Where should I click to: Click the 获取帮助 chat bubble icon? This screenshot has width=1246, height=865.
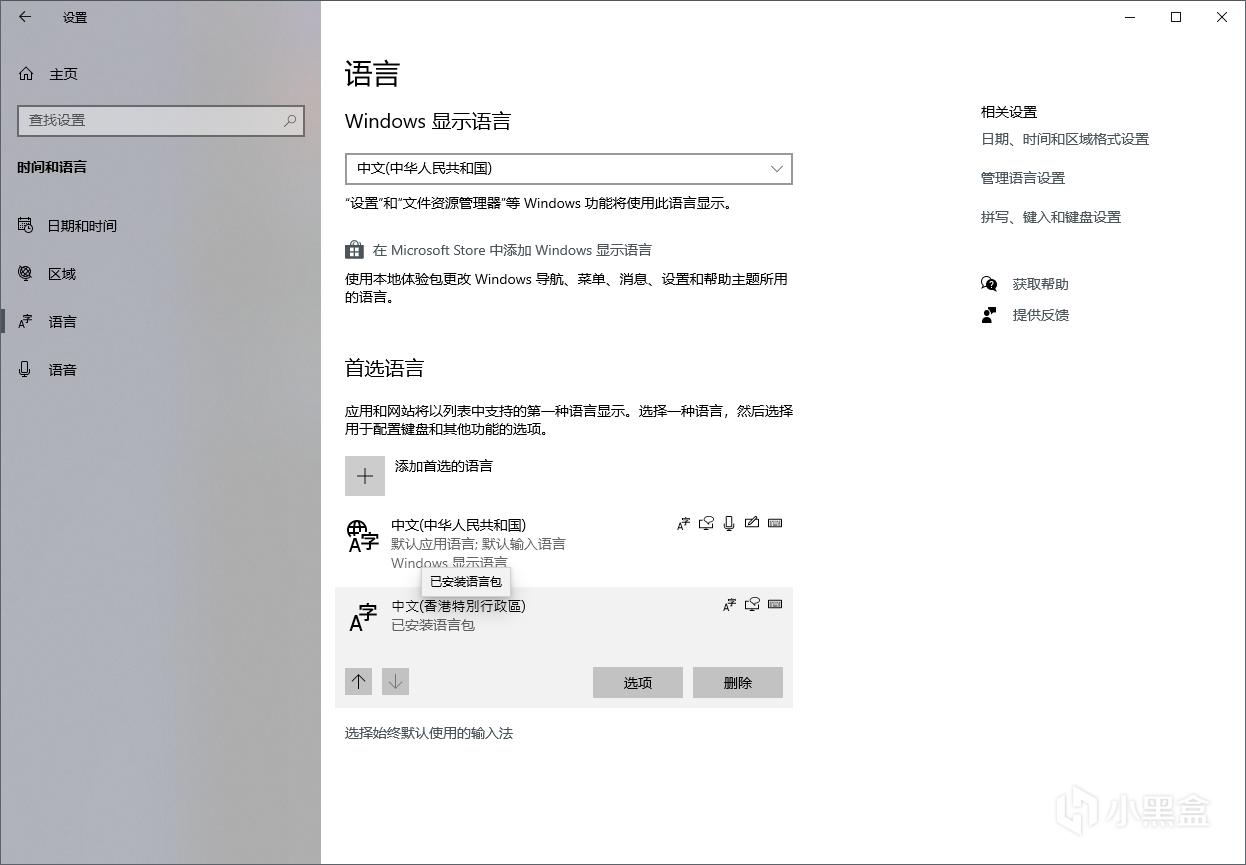point(989,284)
